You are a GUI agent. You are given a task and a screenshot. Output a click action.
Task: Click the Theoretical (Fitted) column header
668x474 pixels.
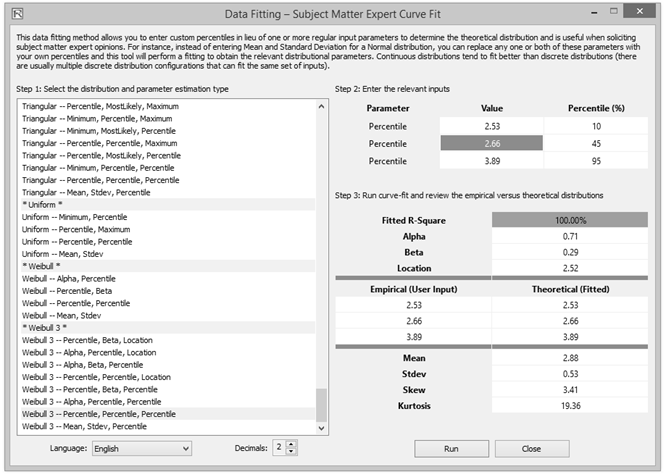(570, 289)
